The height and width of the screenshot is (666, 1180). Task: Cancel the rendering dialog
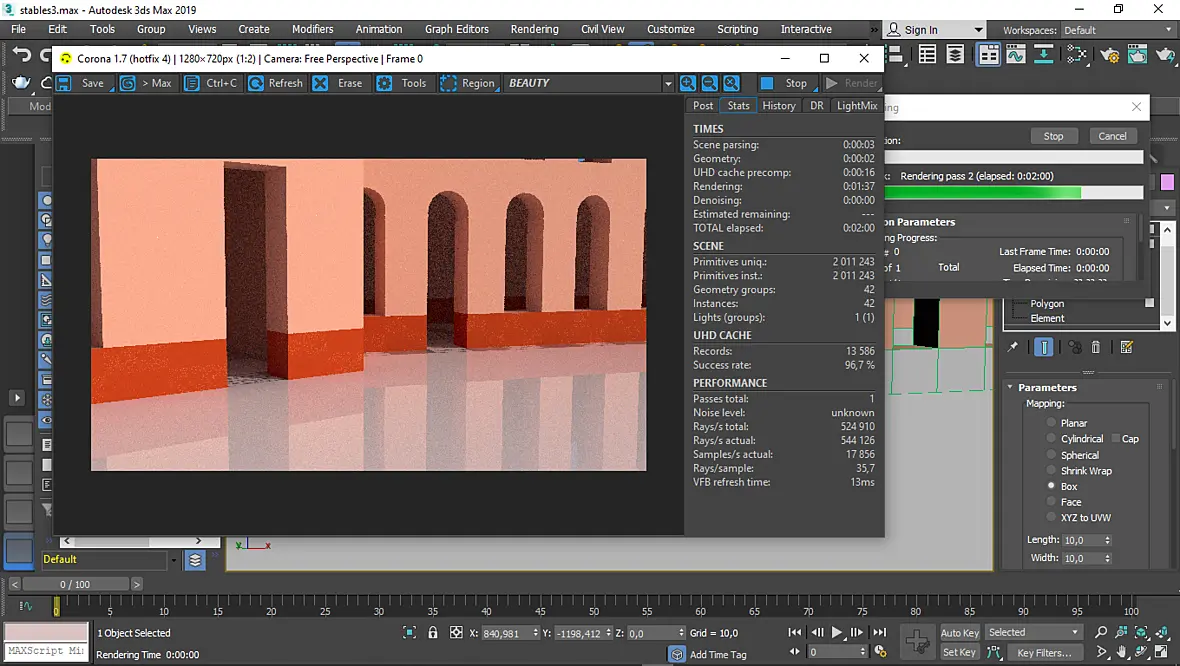[x=1112, y=136]
